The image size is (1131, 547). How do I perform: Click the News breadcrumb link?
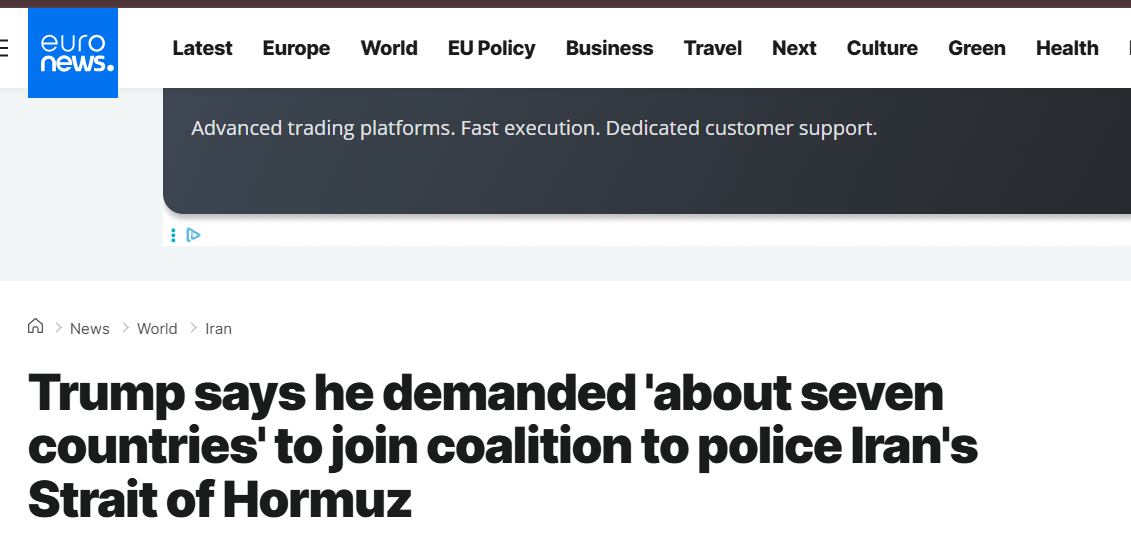click(90, 329)
